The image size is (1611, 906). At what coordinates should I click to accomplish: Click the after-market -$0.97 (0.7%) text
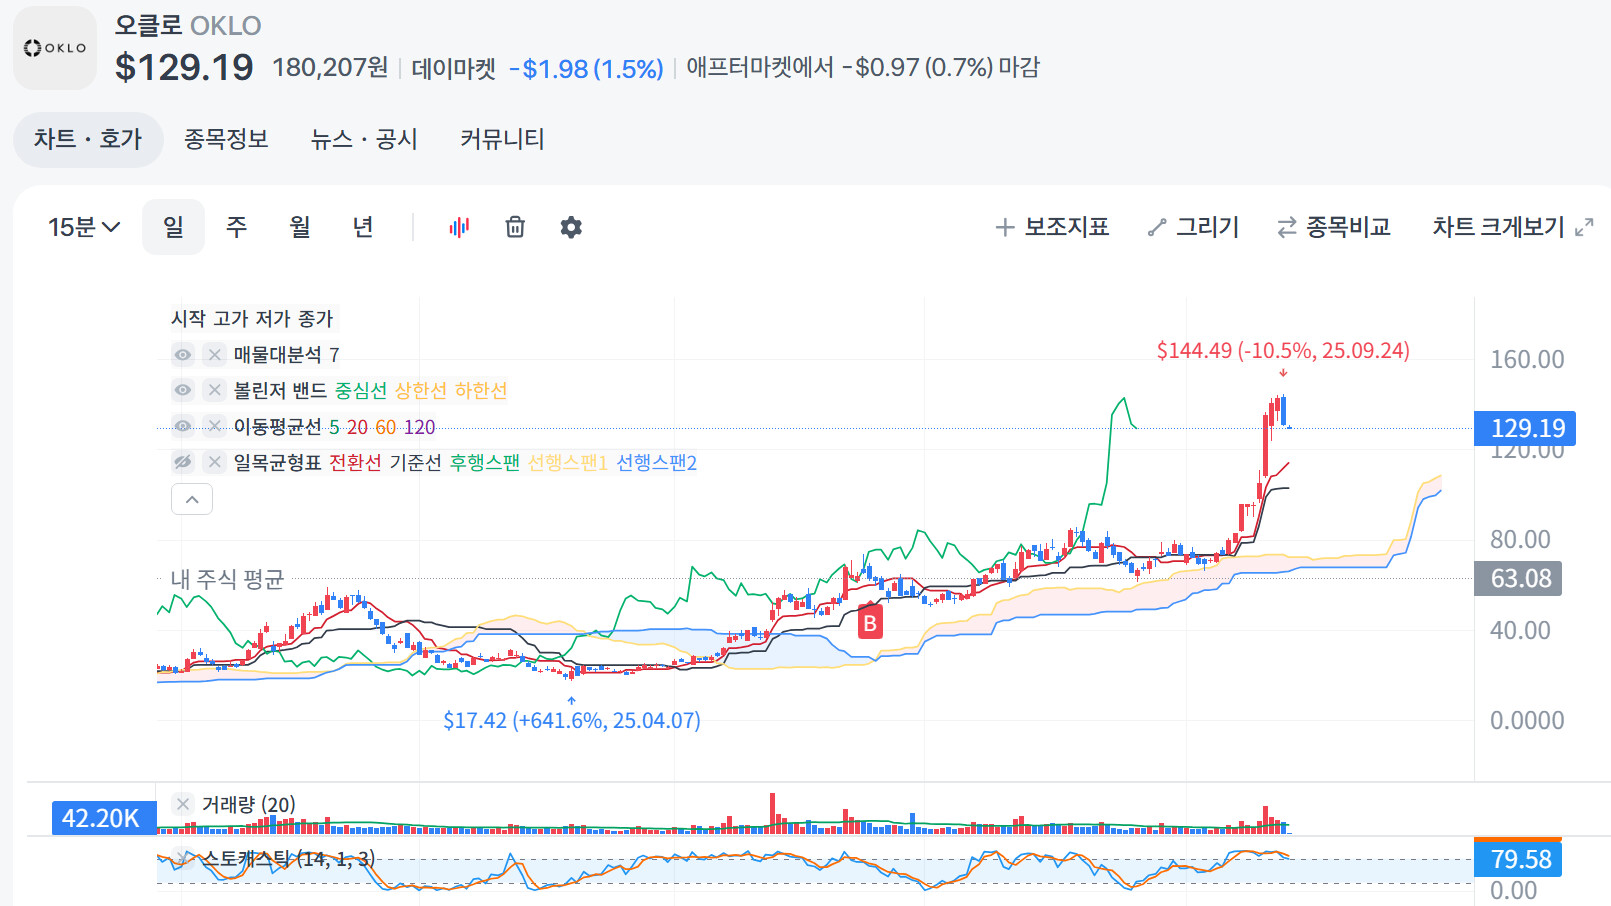(x=863, y=67)
